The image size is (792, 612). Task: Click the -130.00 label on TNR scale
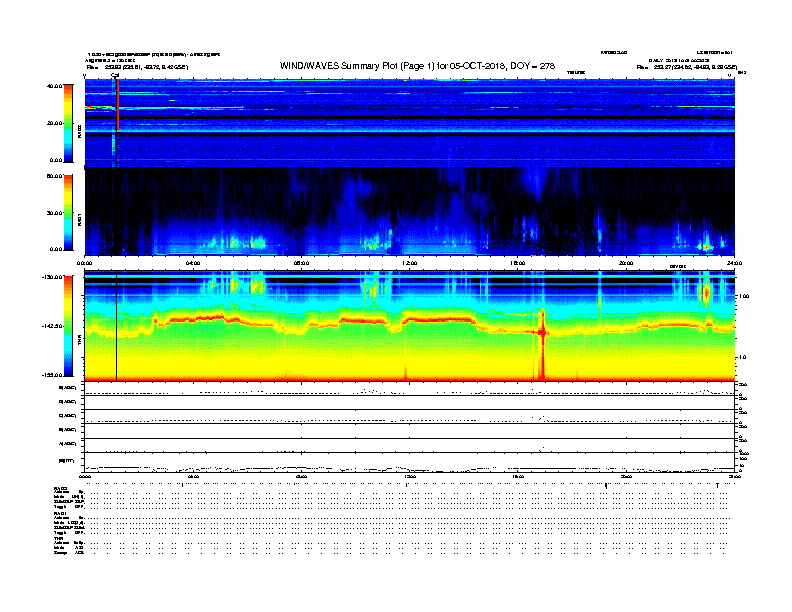[53, 277]
